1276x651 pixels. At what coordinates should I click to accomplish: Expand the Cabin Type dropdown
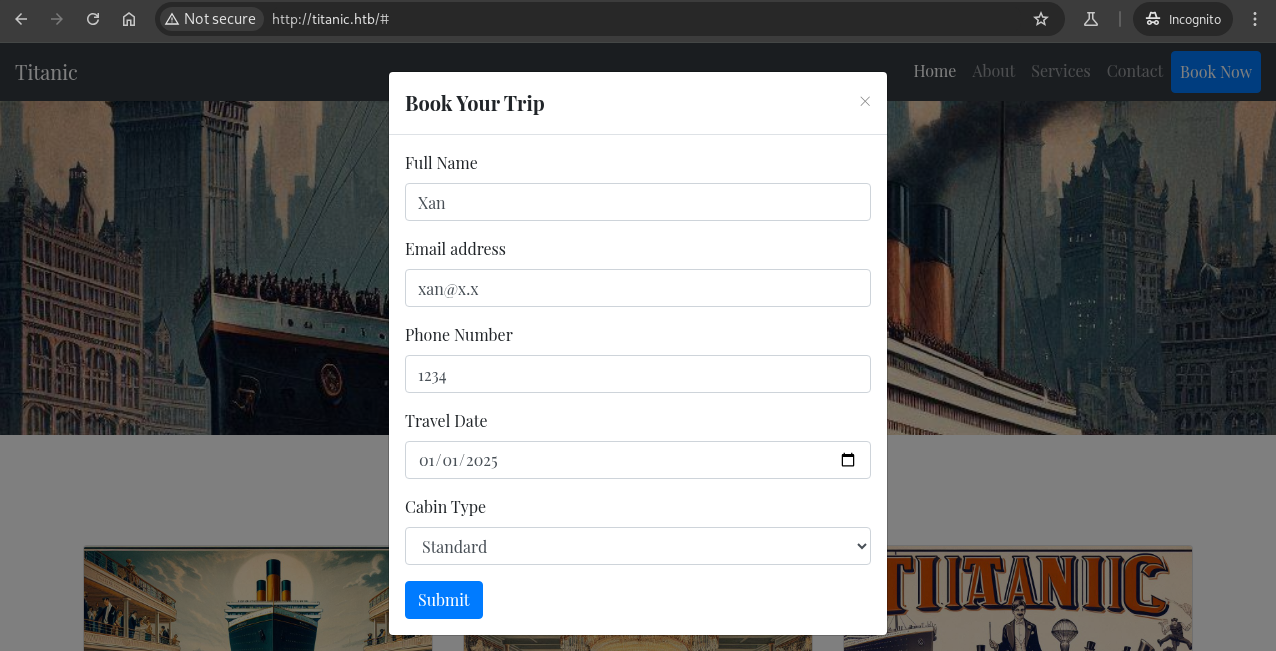pyautogui.click(x=637, y=546)
